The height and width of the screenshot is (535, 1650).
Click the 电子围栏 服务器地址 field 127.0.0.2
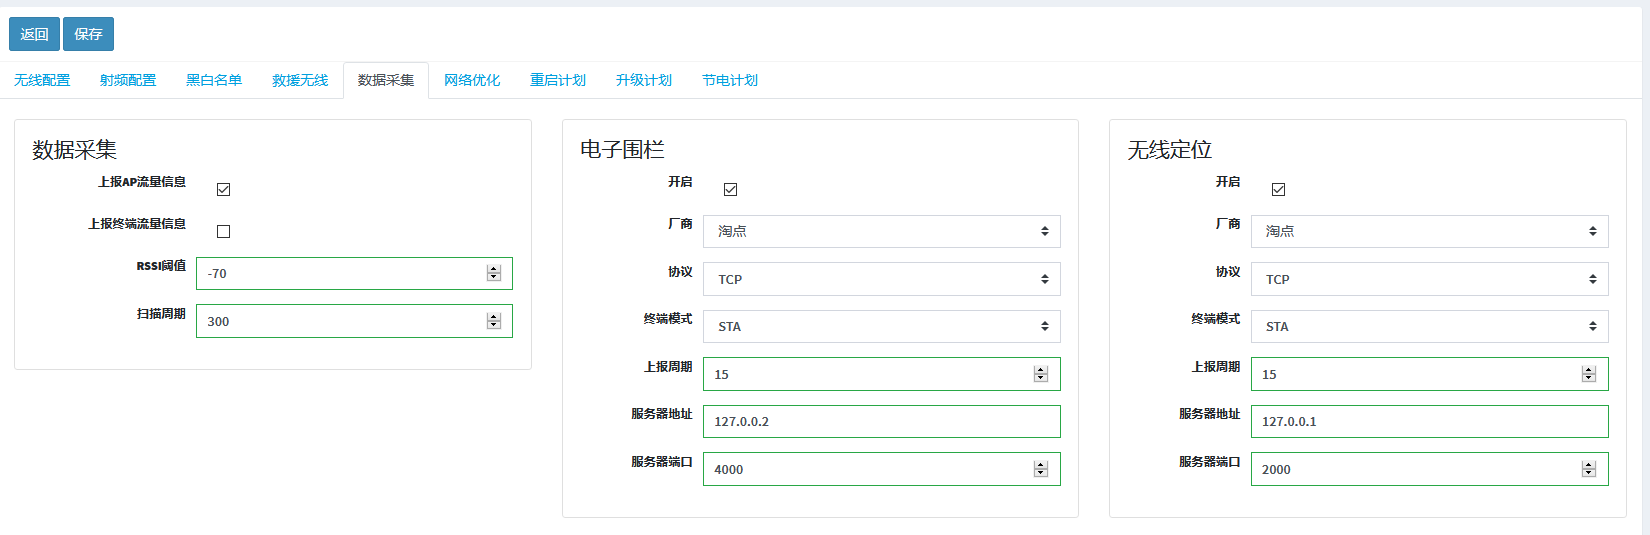(x=881, y=421)
